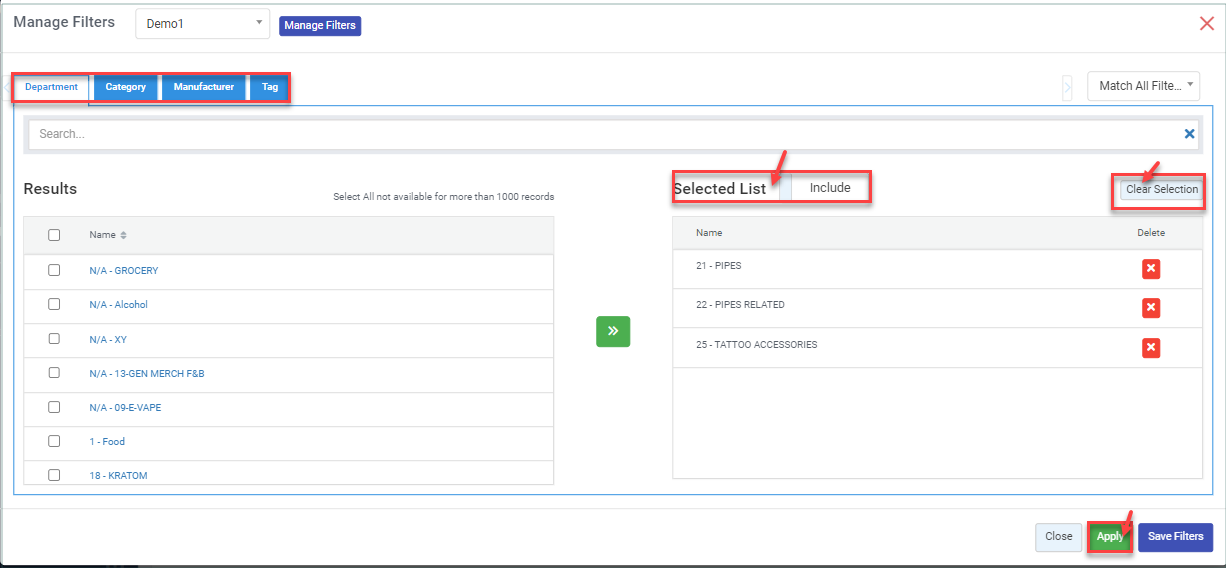Expand Match All Filters dropdown
This screenshot has height=568, width=1226.
(1143, 86)
